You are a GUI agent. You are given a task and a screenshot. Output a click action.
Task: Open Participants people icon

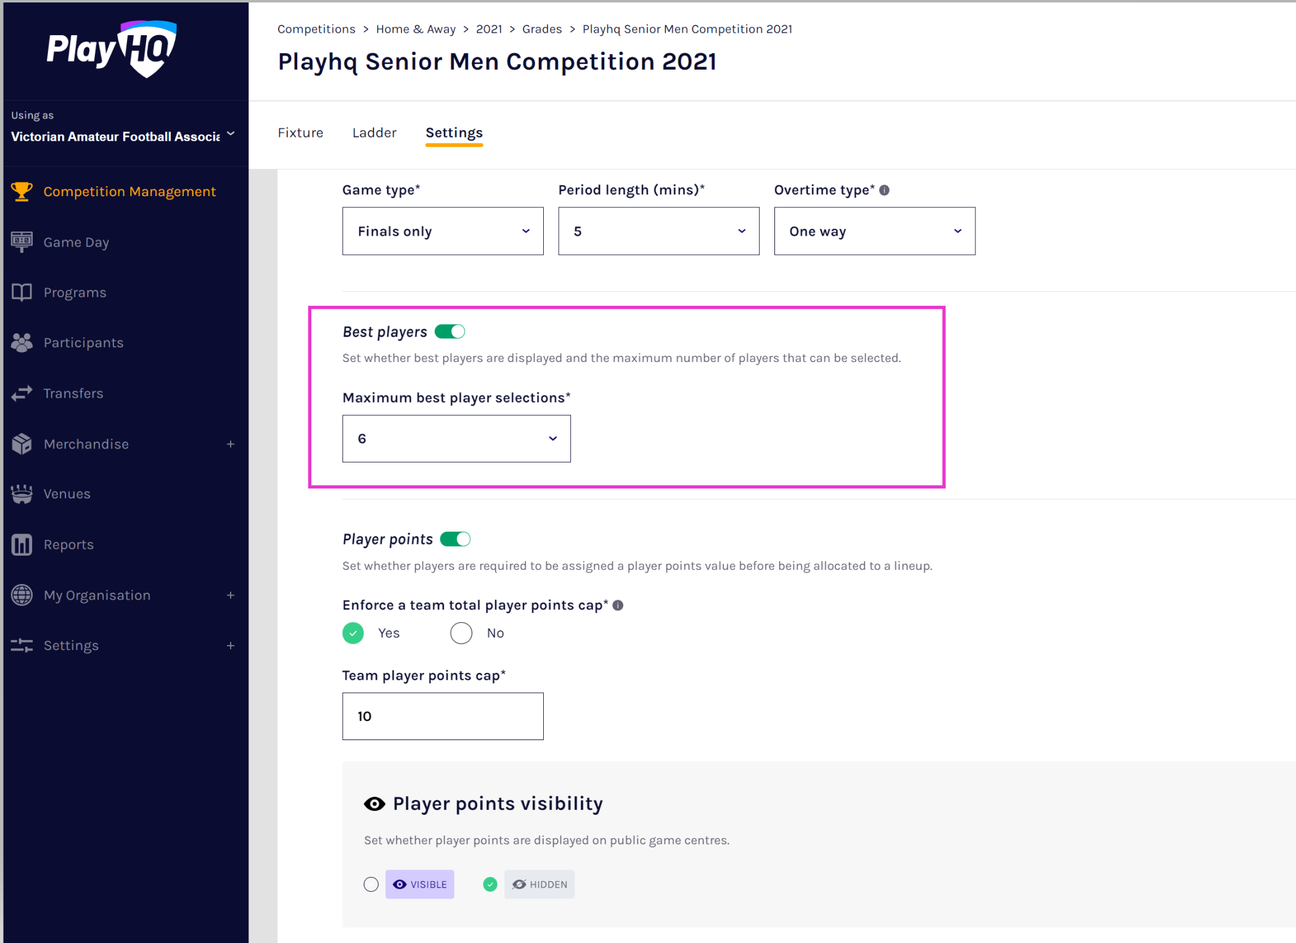coord(22,342)
